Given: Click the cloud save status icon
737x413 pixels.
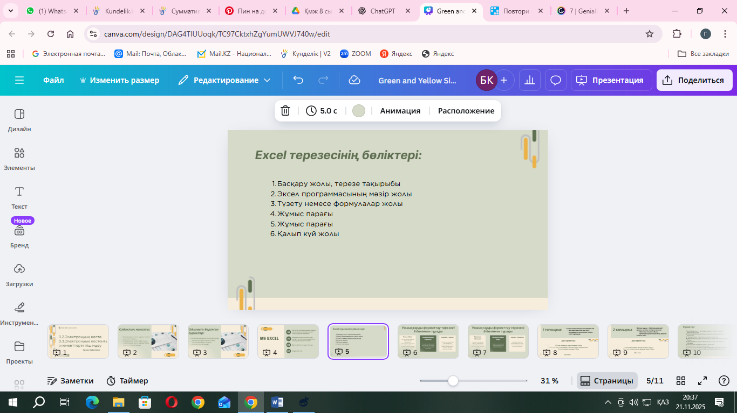Looking at the screenshot, I should (x=354, y=80).
